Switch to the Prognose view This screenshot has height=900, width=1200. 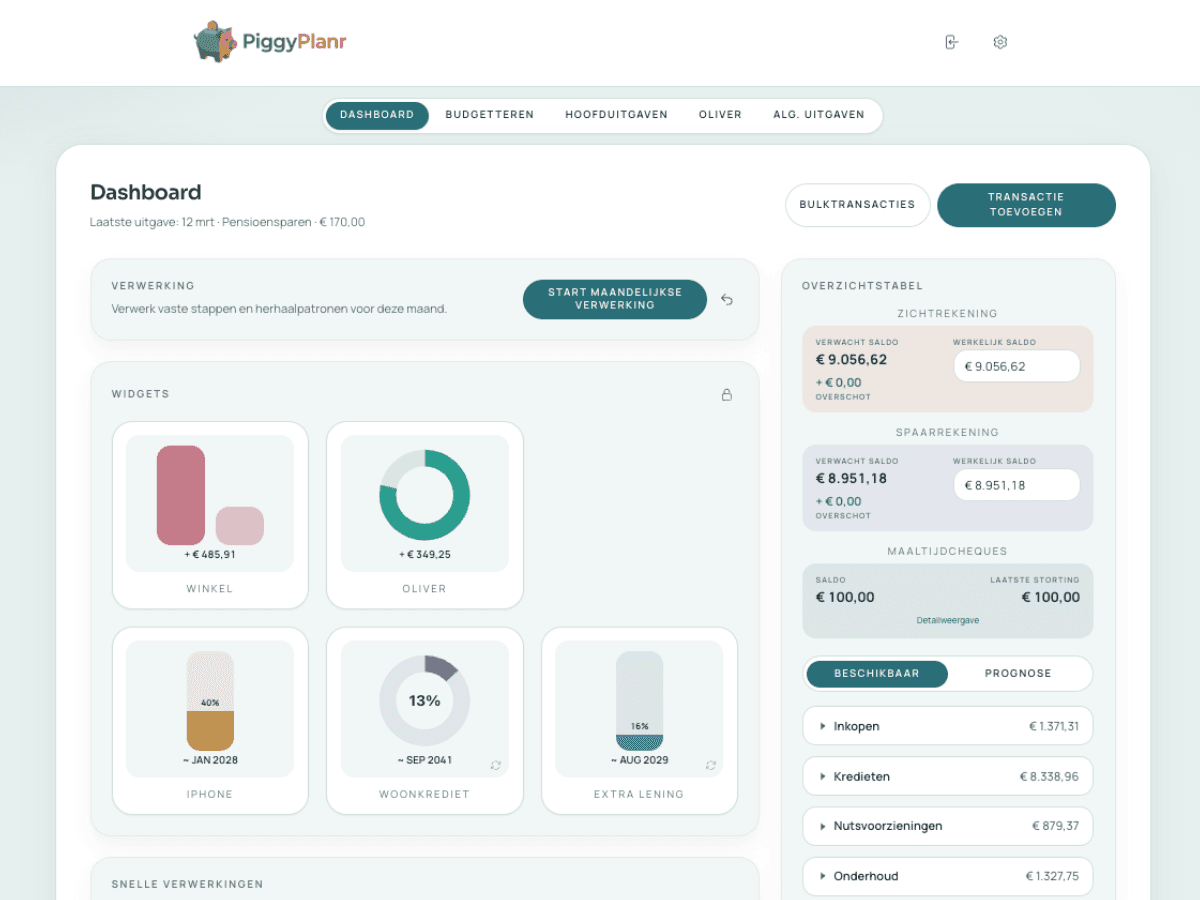(1019, 673)
